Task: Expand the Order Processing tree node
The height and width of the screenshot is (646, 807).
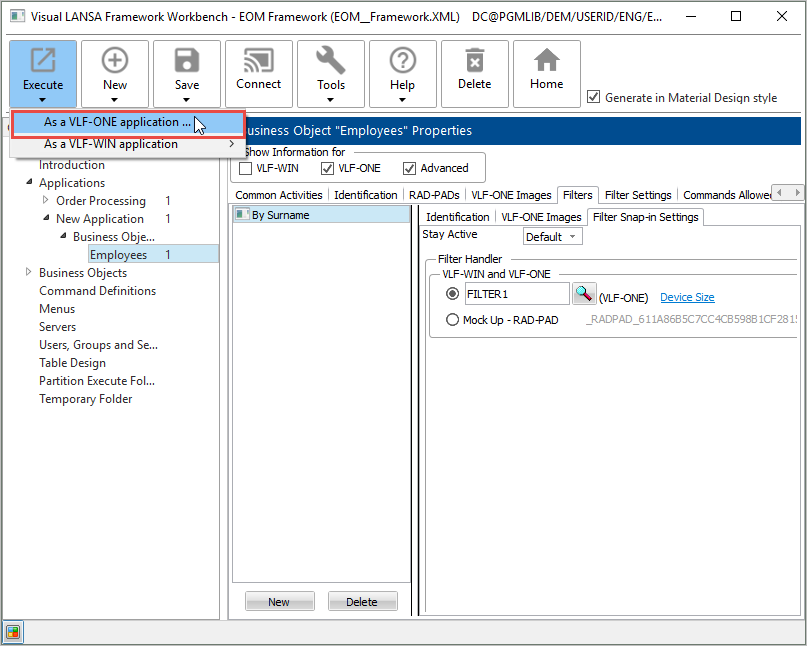Action: click(45, 201)
